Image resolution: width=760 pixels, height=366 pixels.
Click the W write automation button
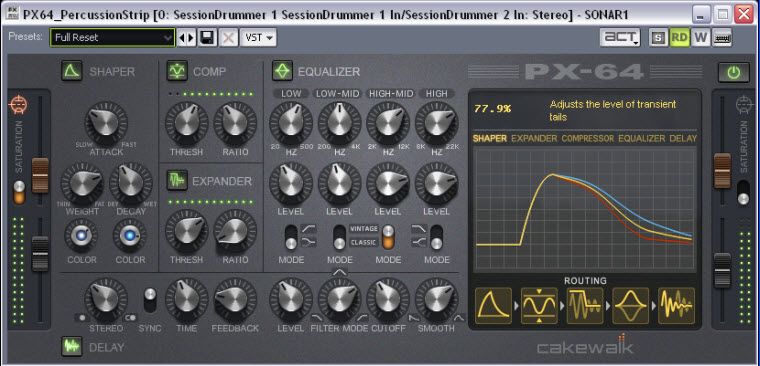click(x=700, y=38)
